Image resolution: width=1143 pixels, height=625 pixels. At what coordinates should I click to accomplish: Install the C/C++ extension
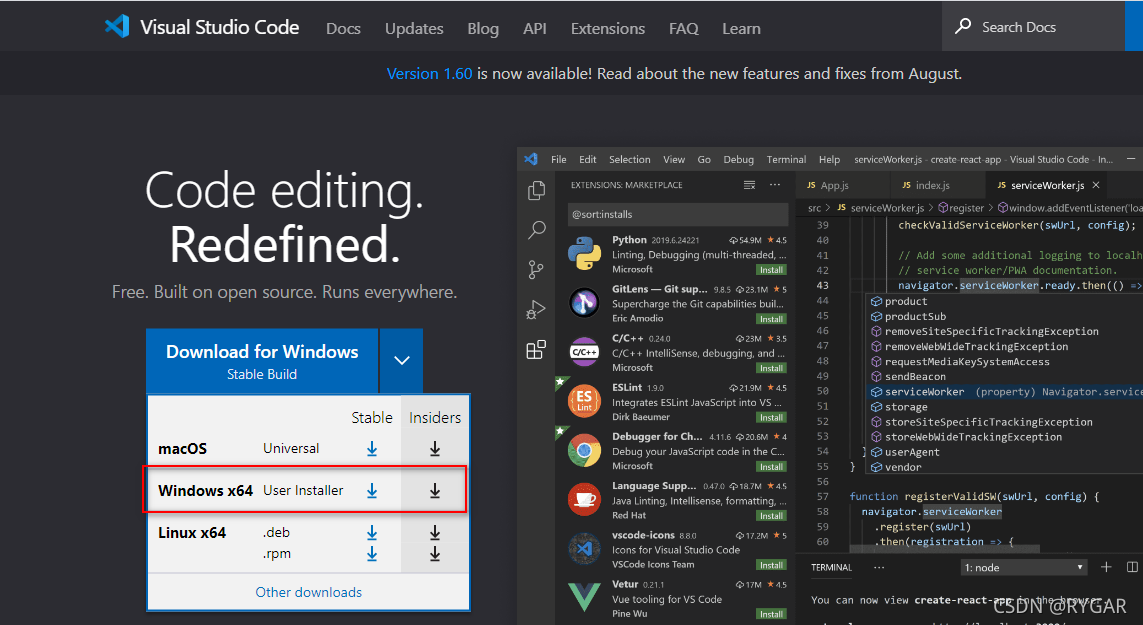(x=771, y=368)
